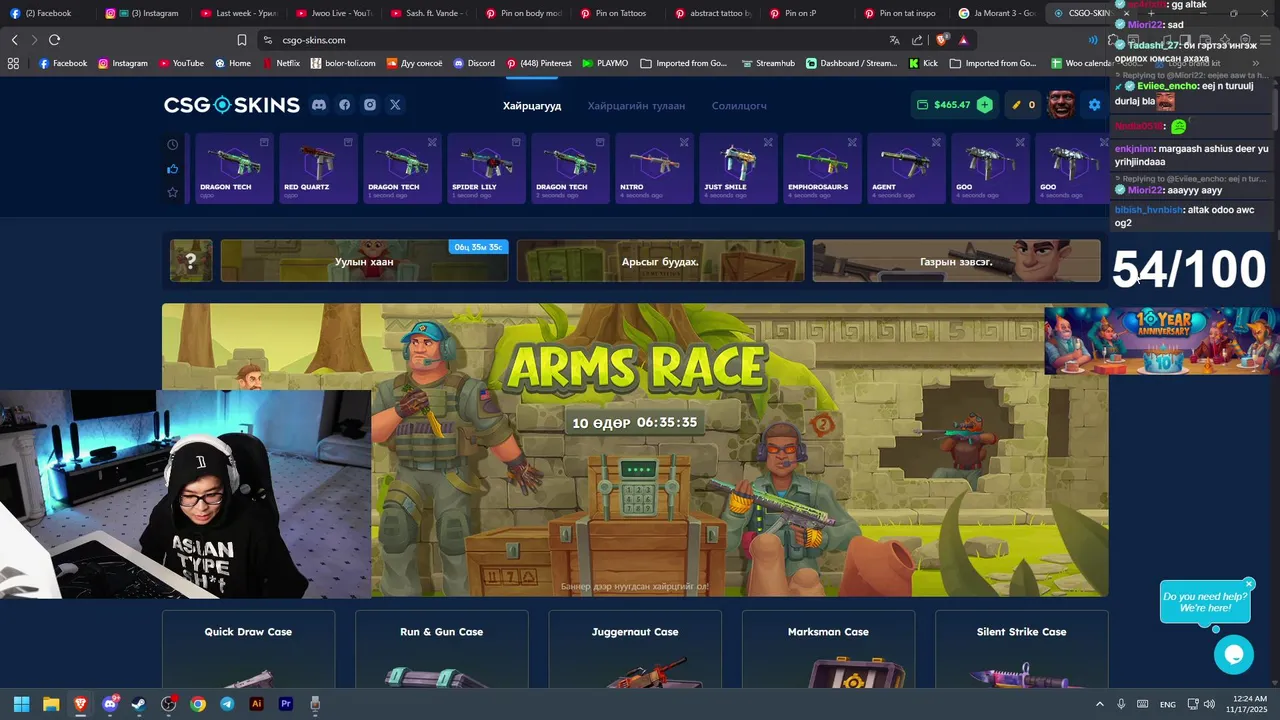1280x720 pixels.
Task: Open the RED QUARTZ live drop card
Action: (318, 168)
